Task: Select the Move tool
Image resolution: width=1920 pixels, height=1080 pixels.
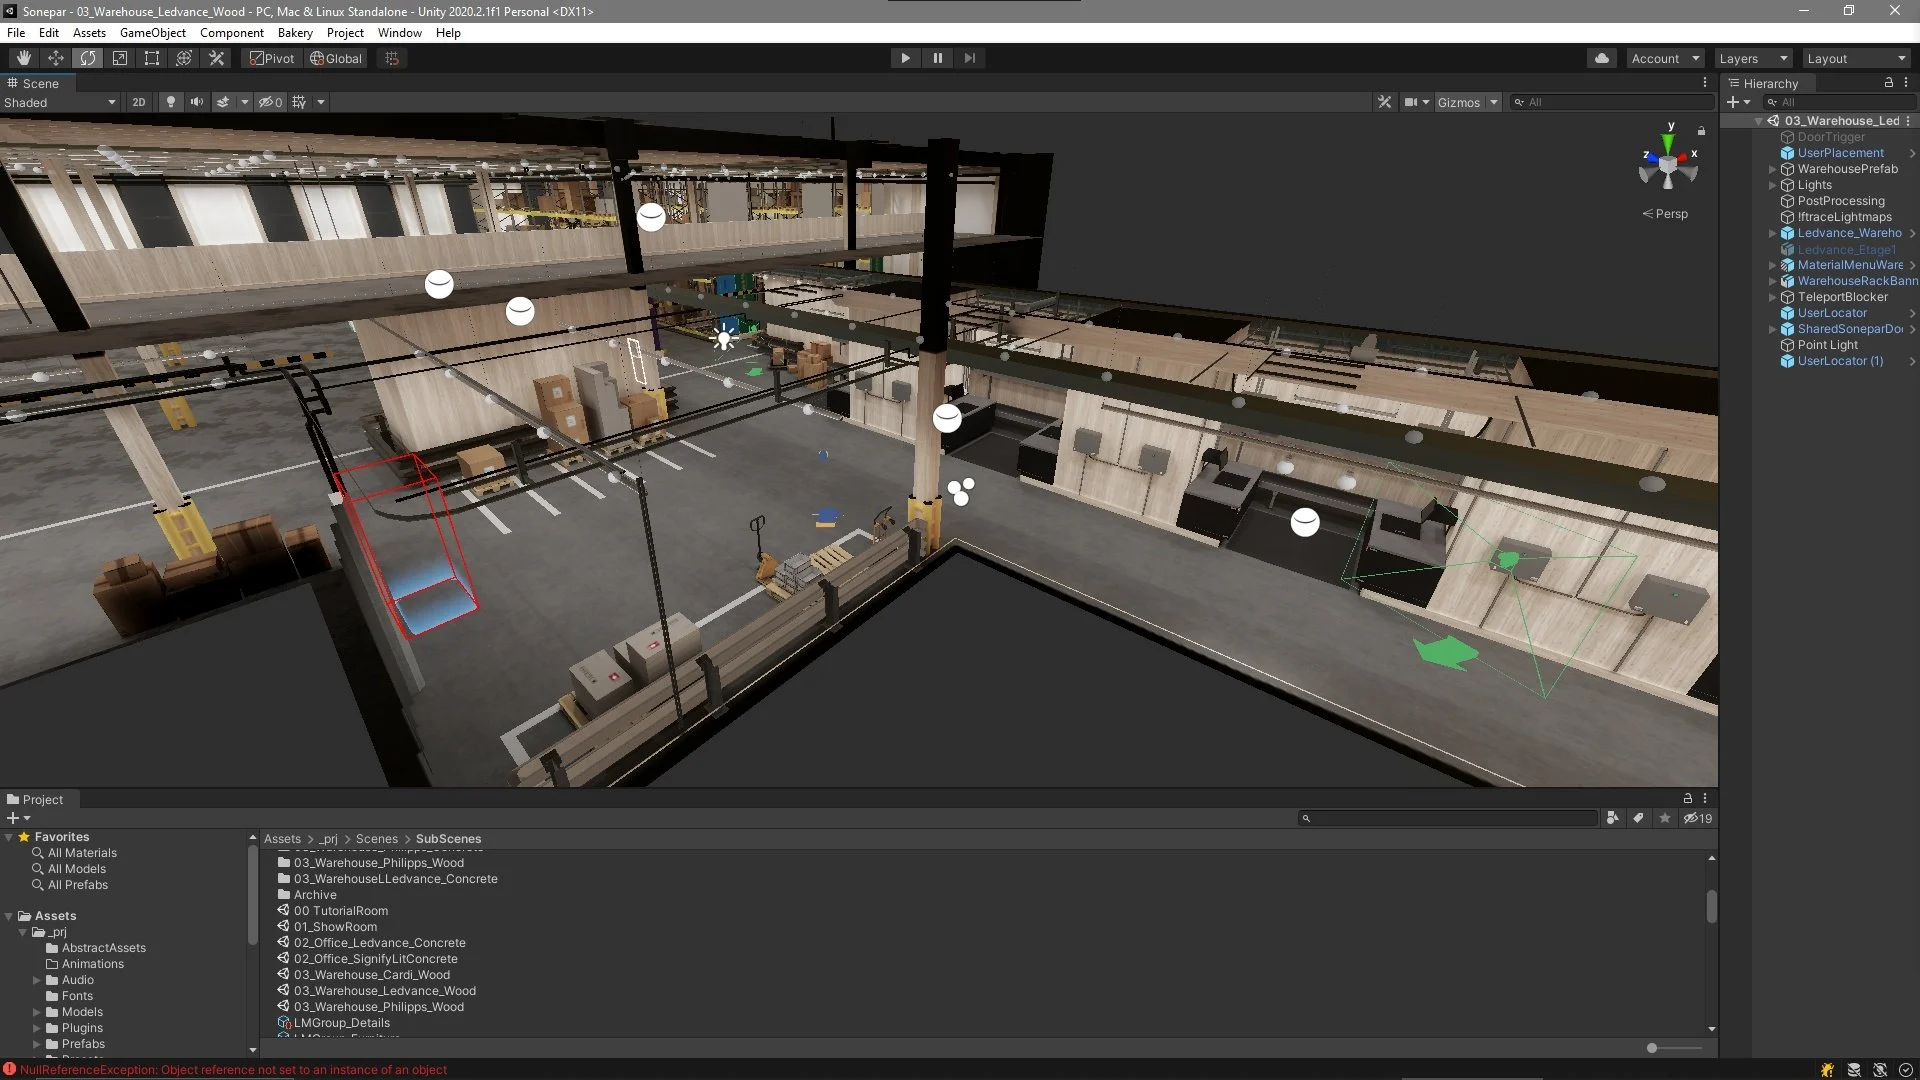Action: pyautogui.click(x=56, y=58)
